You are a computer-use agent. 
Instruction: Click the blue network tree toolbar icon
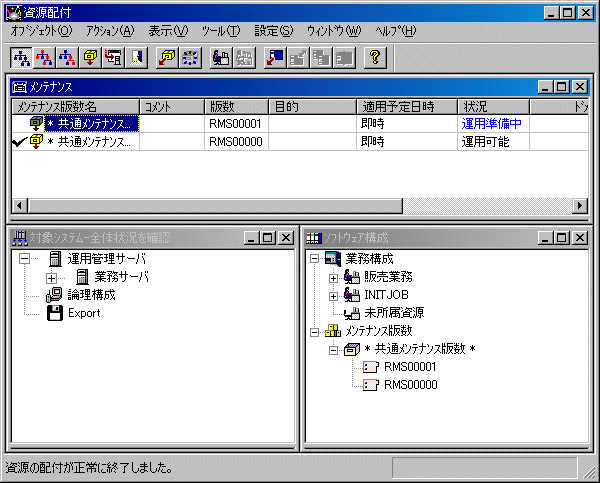(x=21, y=58)
